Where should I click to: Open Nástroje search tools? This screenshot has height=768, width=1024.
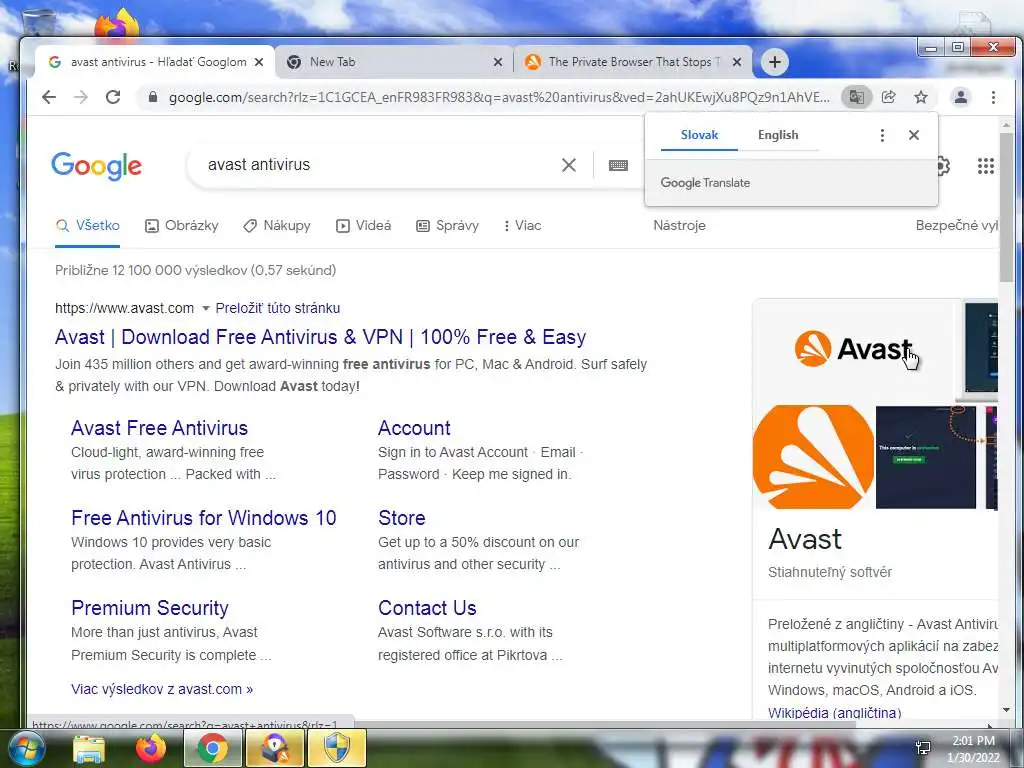tap(679, 226)
